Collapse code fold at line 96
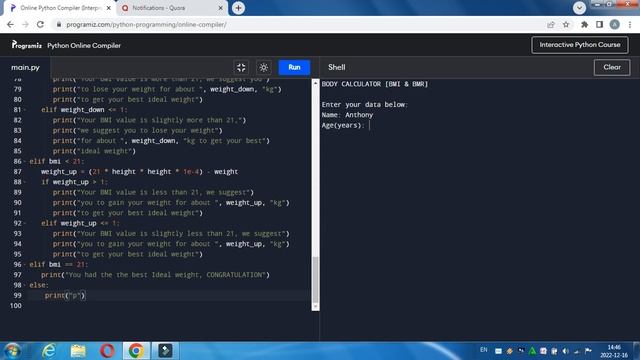The image size is (640, 360). point(24,264)
